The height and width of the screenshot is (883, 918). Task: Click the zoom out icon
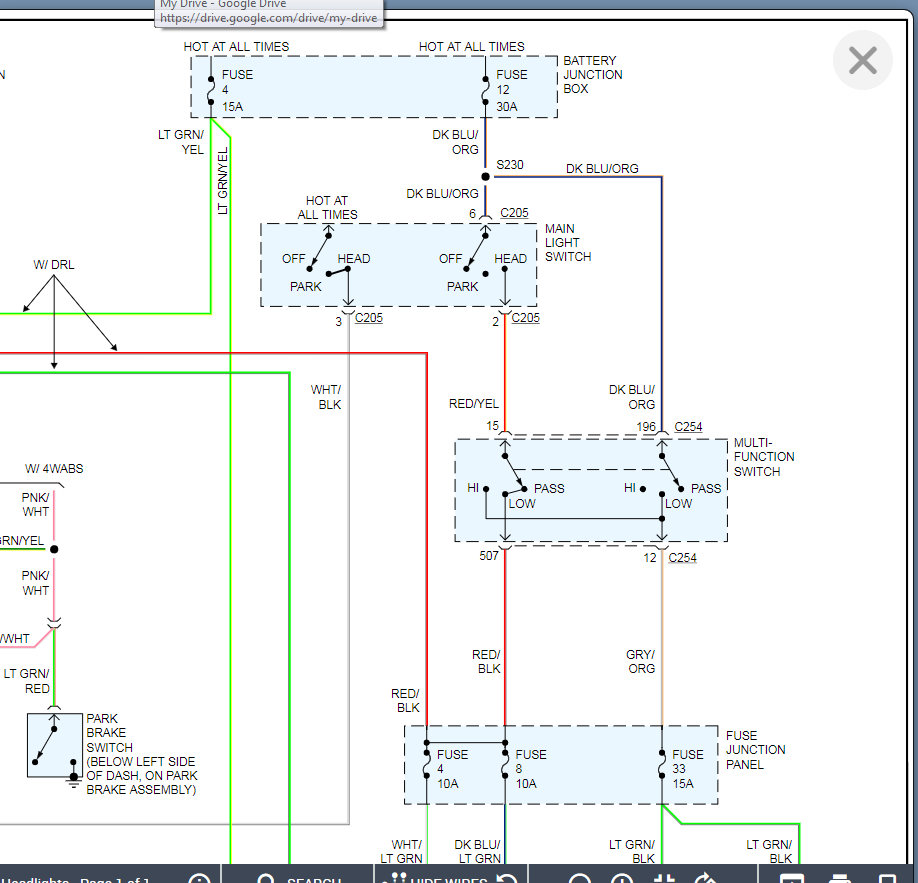[580, 879]
